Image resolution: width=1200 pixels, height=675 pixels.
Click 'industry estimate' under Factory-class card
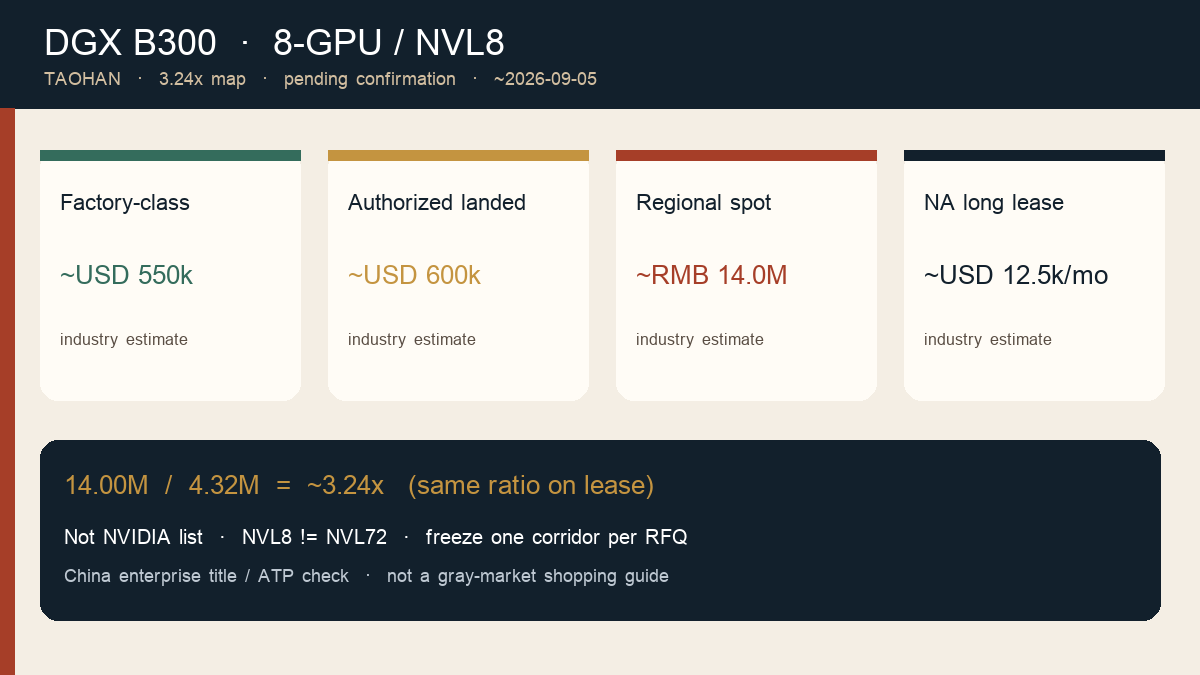[x=124, y=339]
